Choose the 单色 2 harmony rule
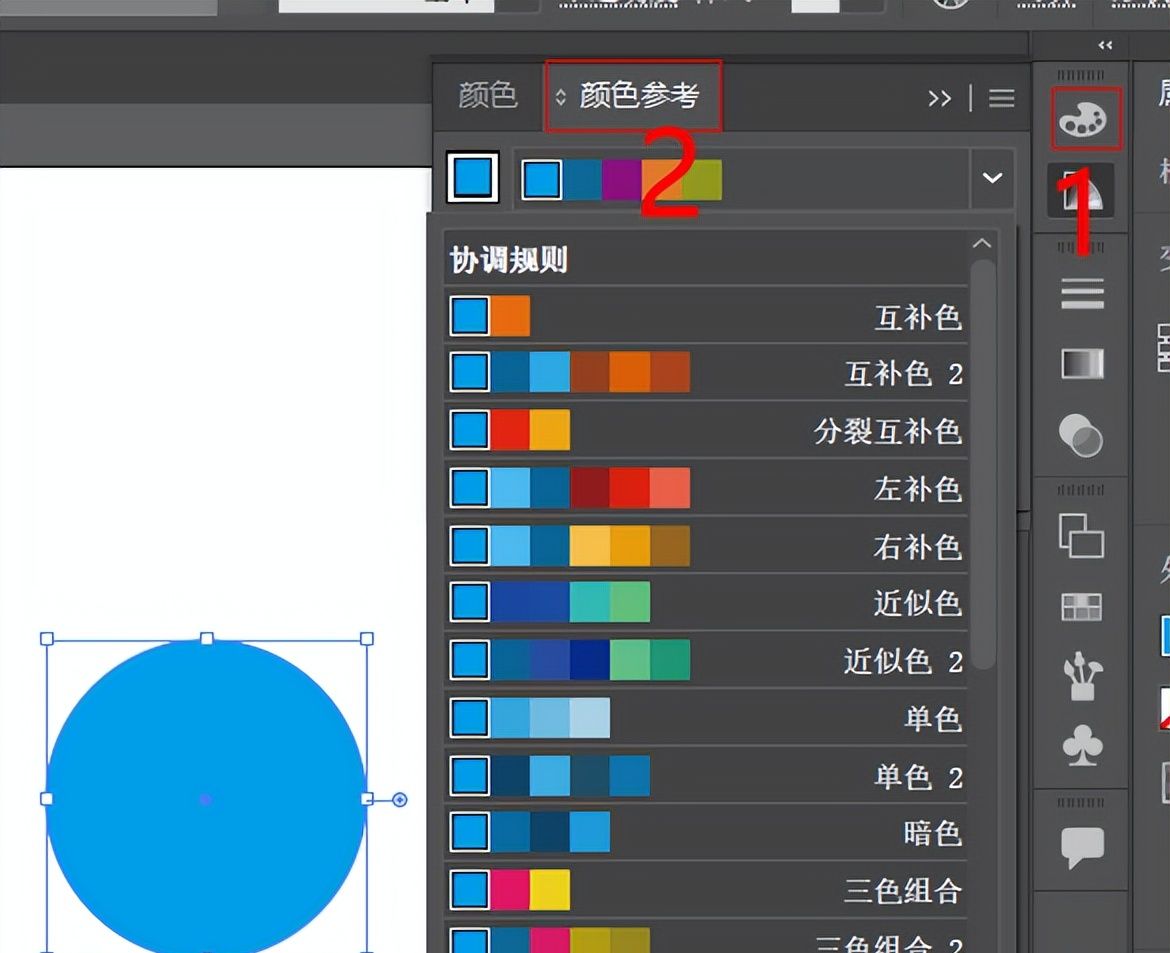The height and width of the screenshot is (953, 1170). point(706,775)
